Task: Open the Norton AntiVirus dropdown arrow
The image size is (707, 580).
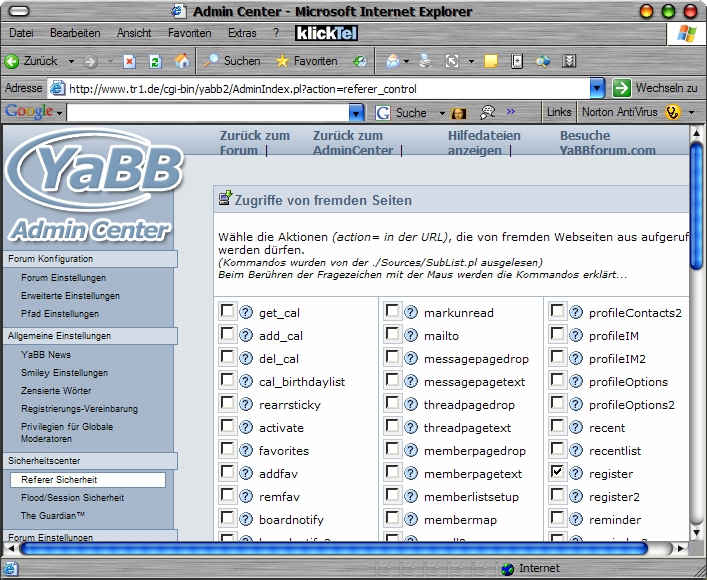Action: (x=691, y=113)
